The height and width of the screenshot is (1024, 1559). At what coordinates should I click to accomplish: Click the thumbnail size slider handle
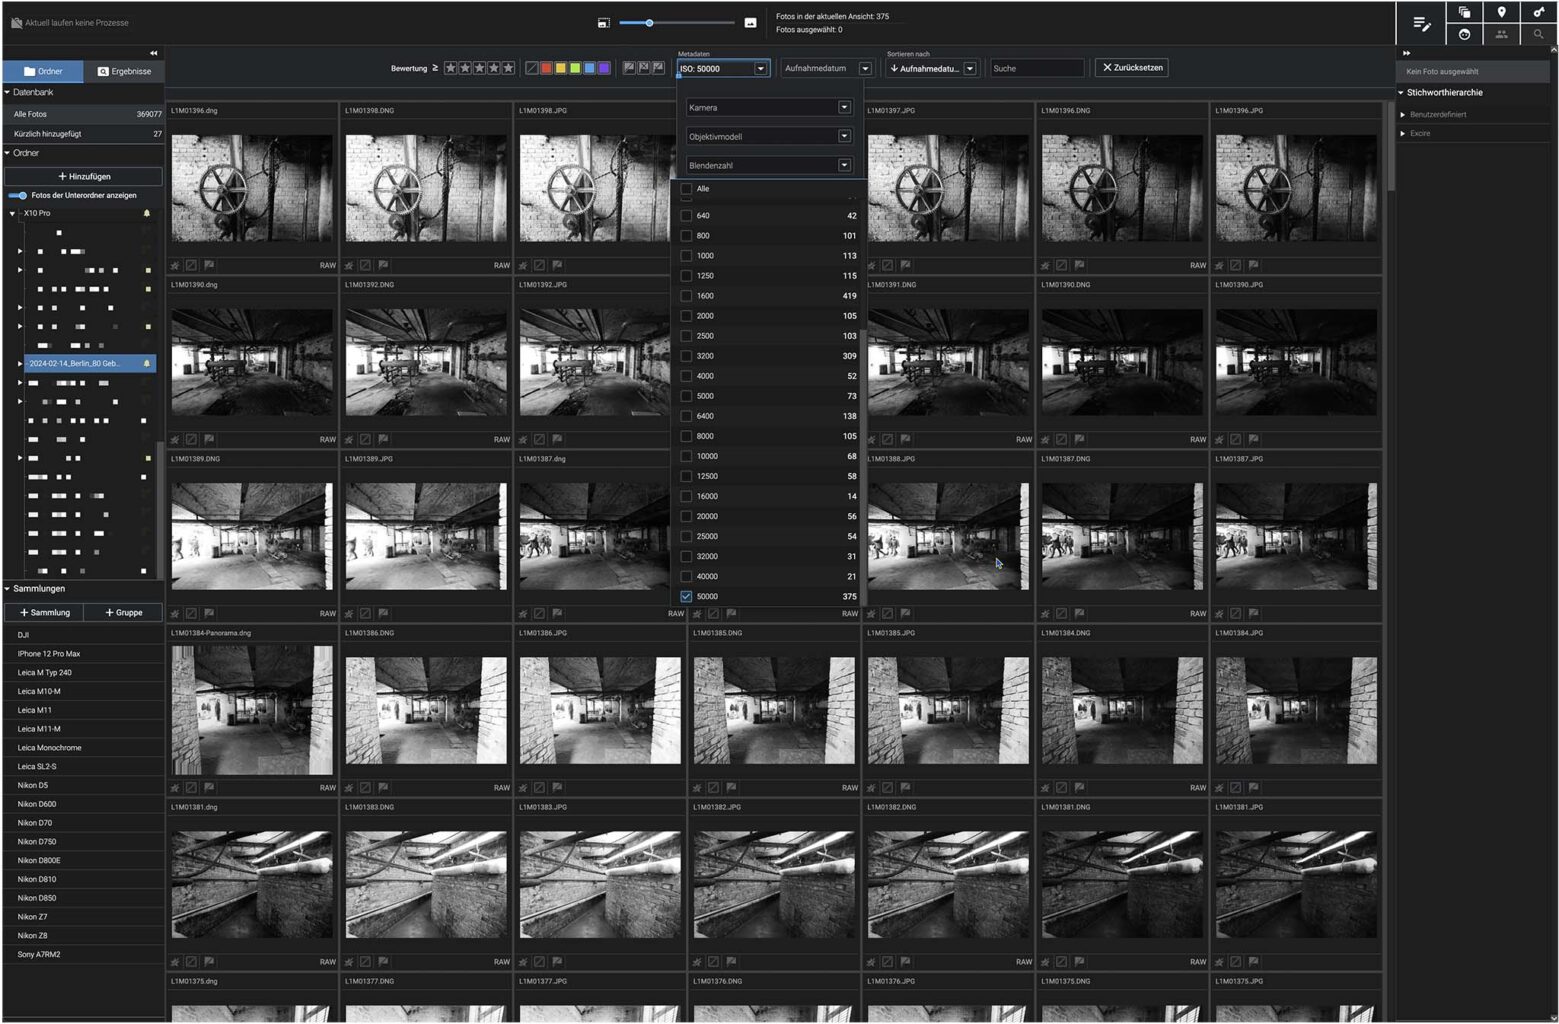[649, 22]
